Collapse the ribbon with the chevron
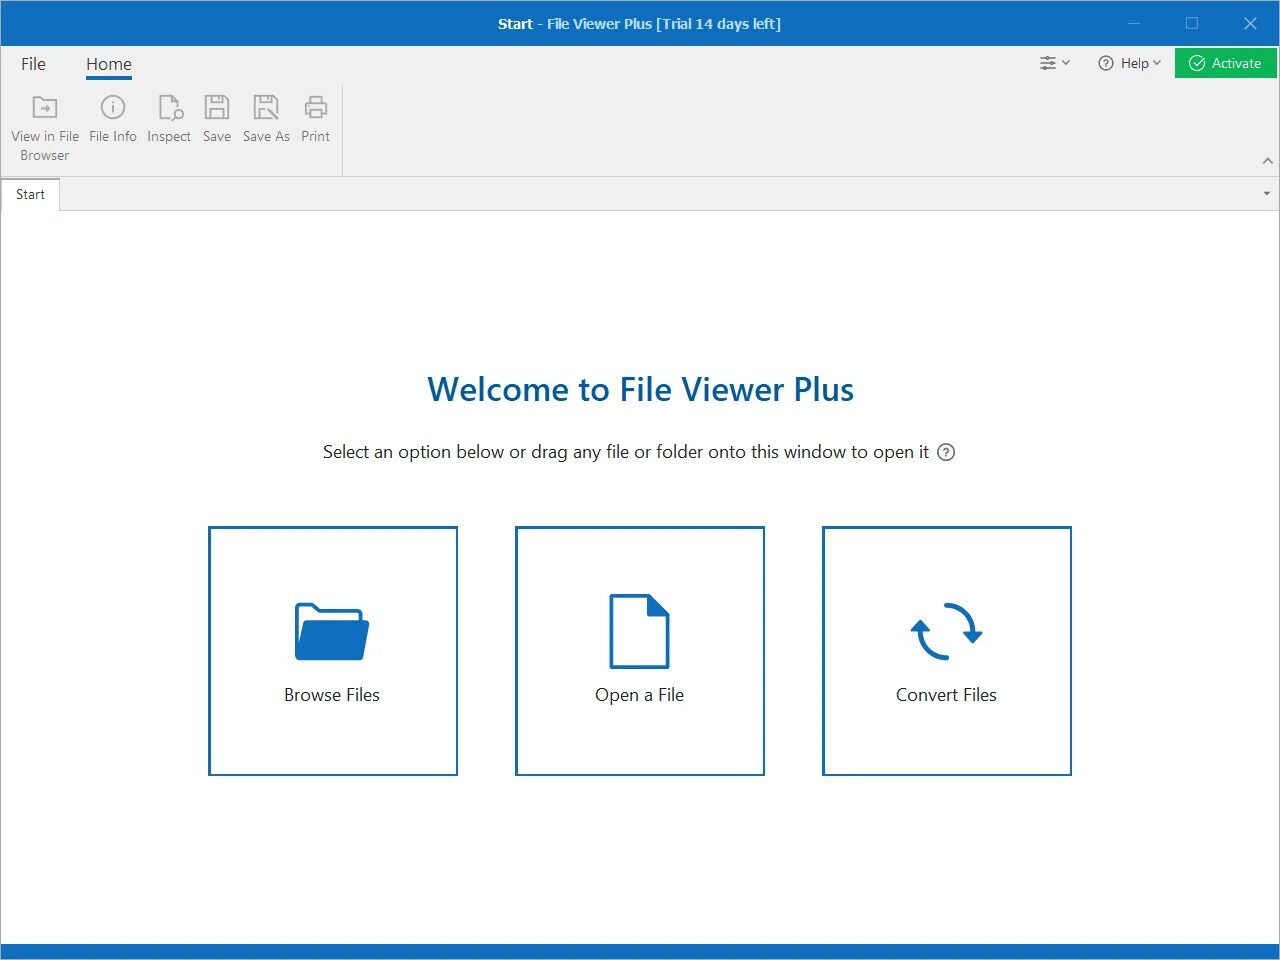 click(x=1268, y=160)
